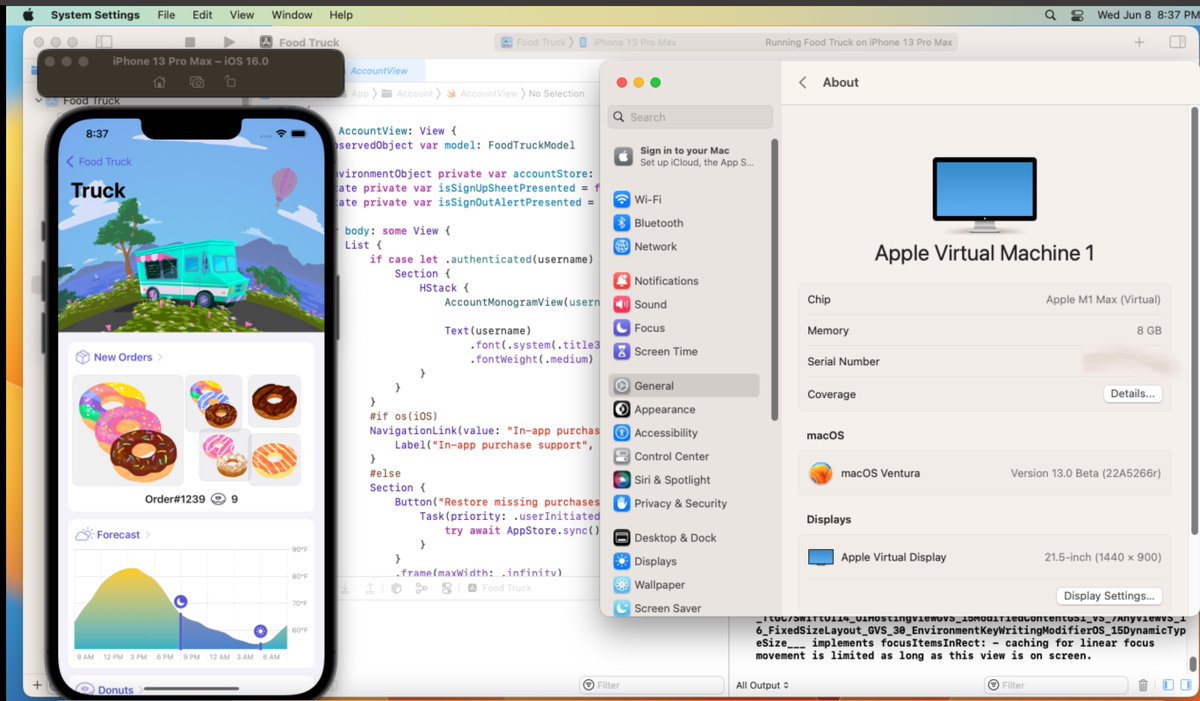Open Control Center in menu bar
This screenshot has height=701, width=1200.
point(1077,15)
